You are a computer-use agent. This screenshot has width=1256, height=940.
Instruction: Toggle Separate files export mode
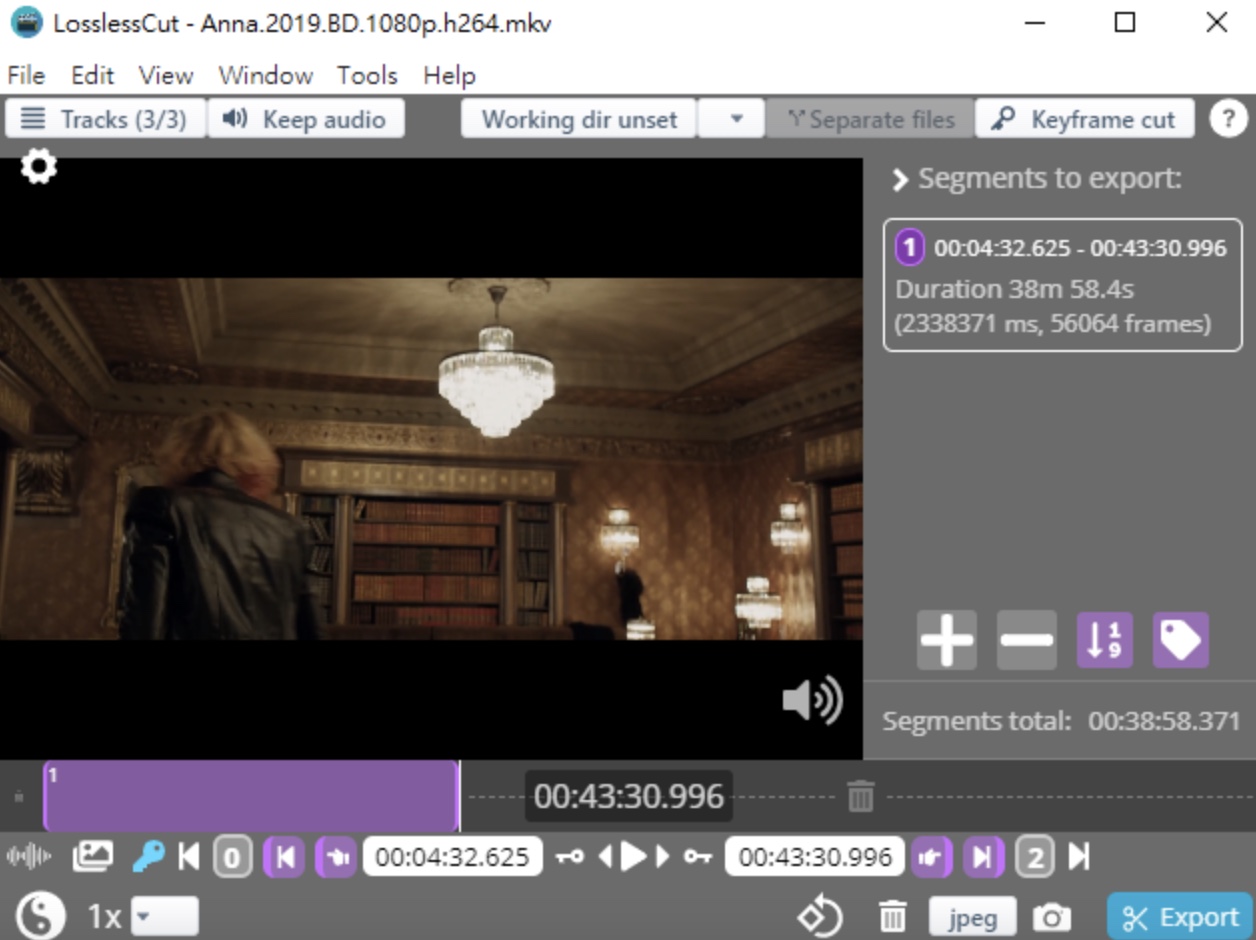(870, 119)
